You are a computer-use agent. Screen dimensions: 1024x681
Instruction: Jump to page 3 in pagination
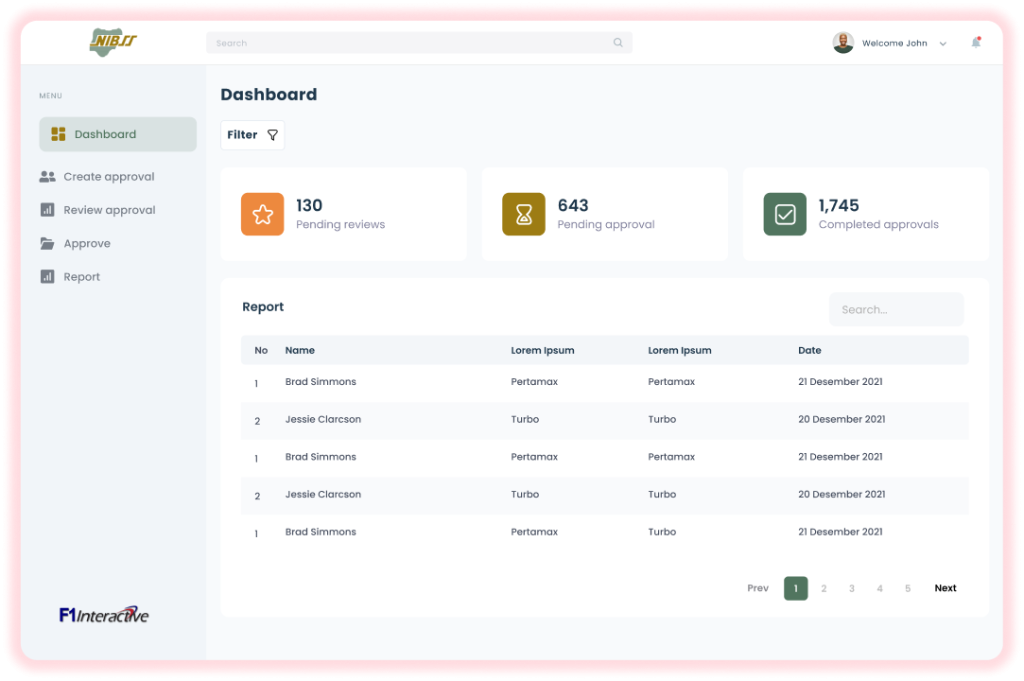coord(852,588)
